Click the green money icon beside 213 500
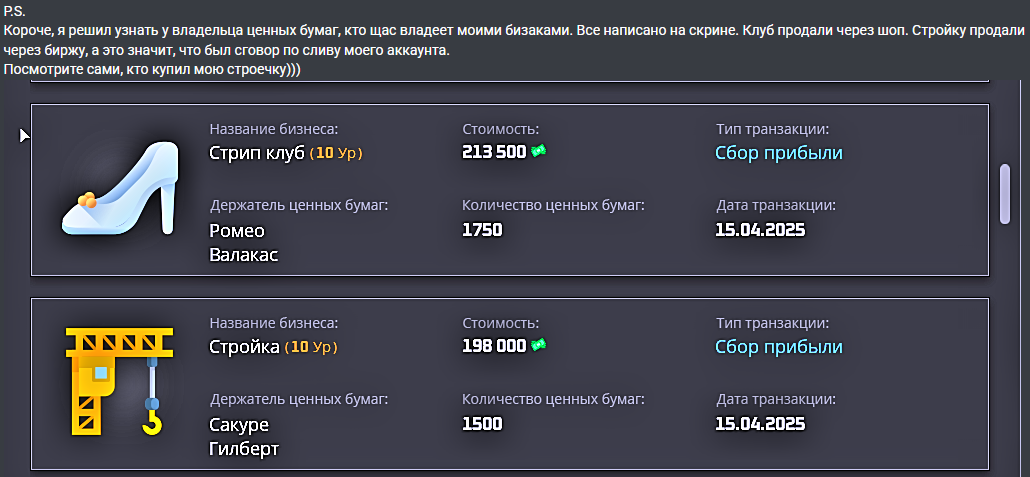 pyautogui.click(x=539, y=152)
